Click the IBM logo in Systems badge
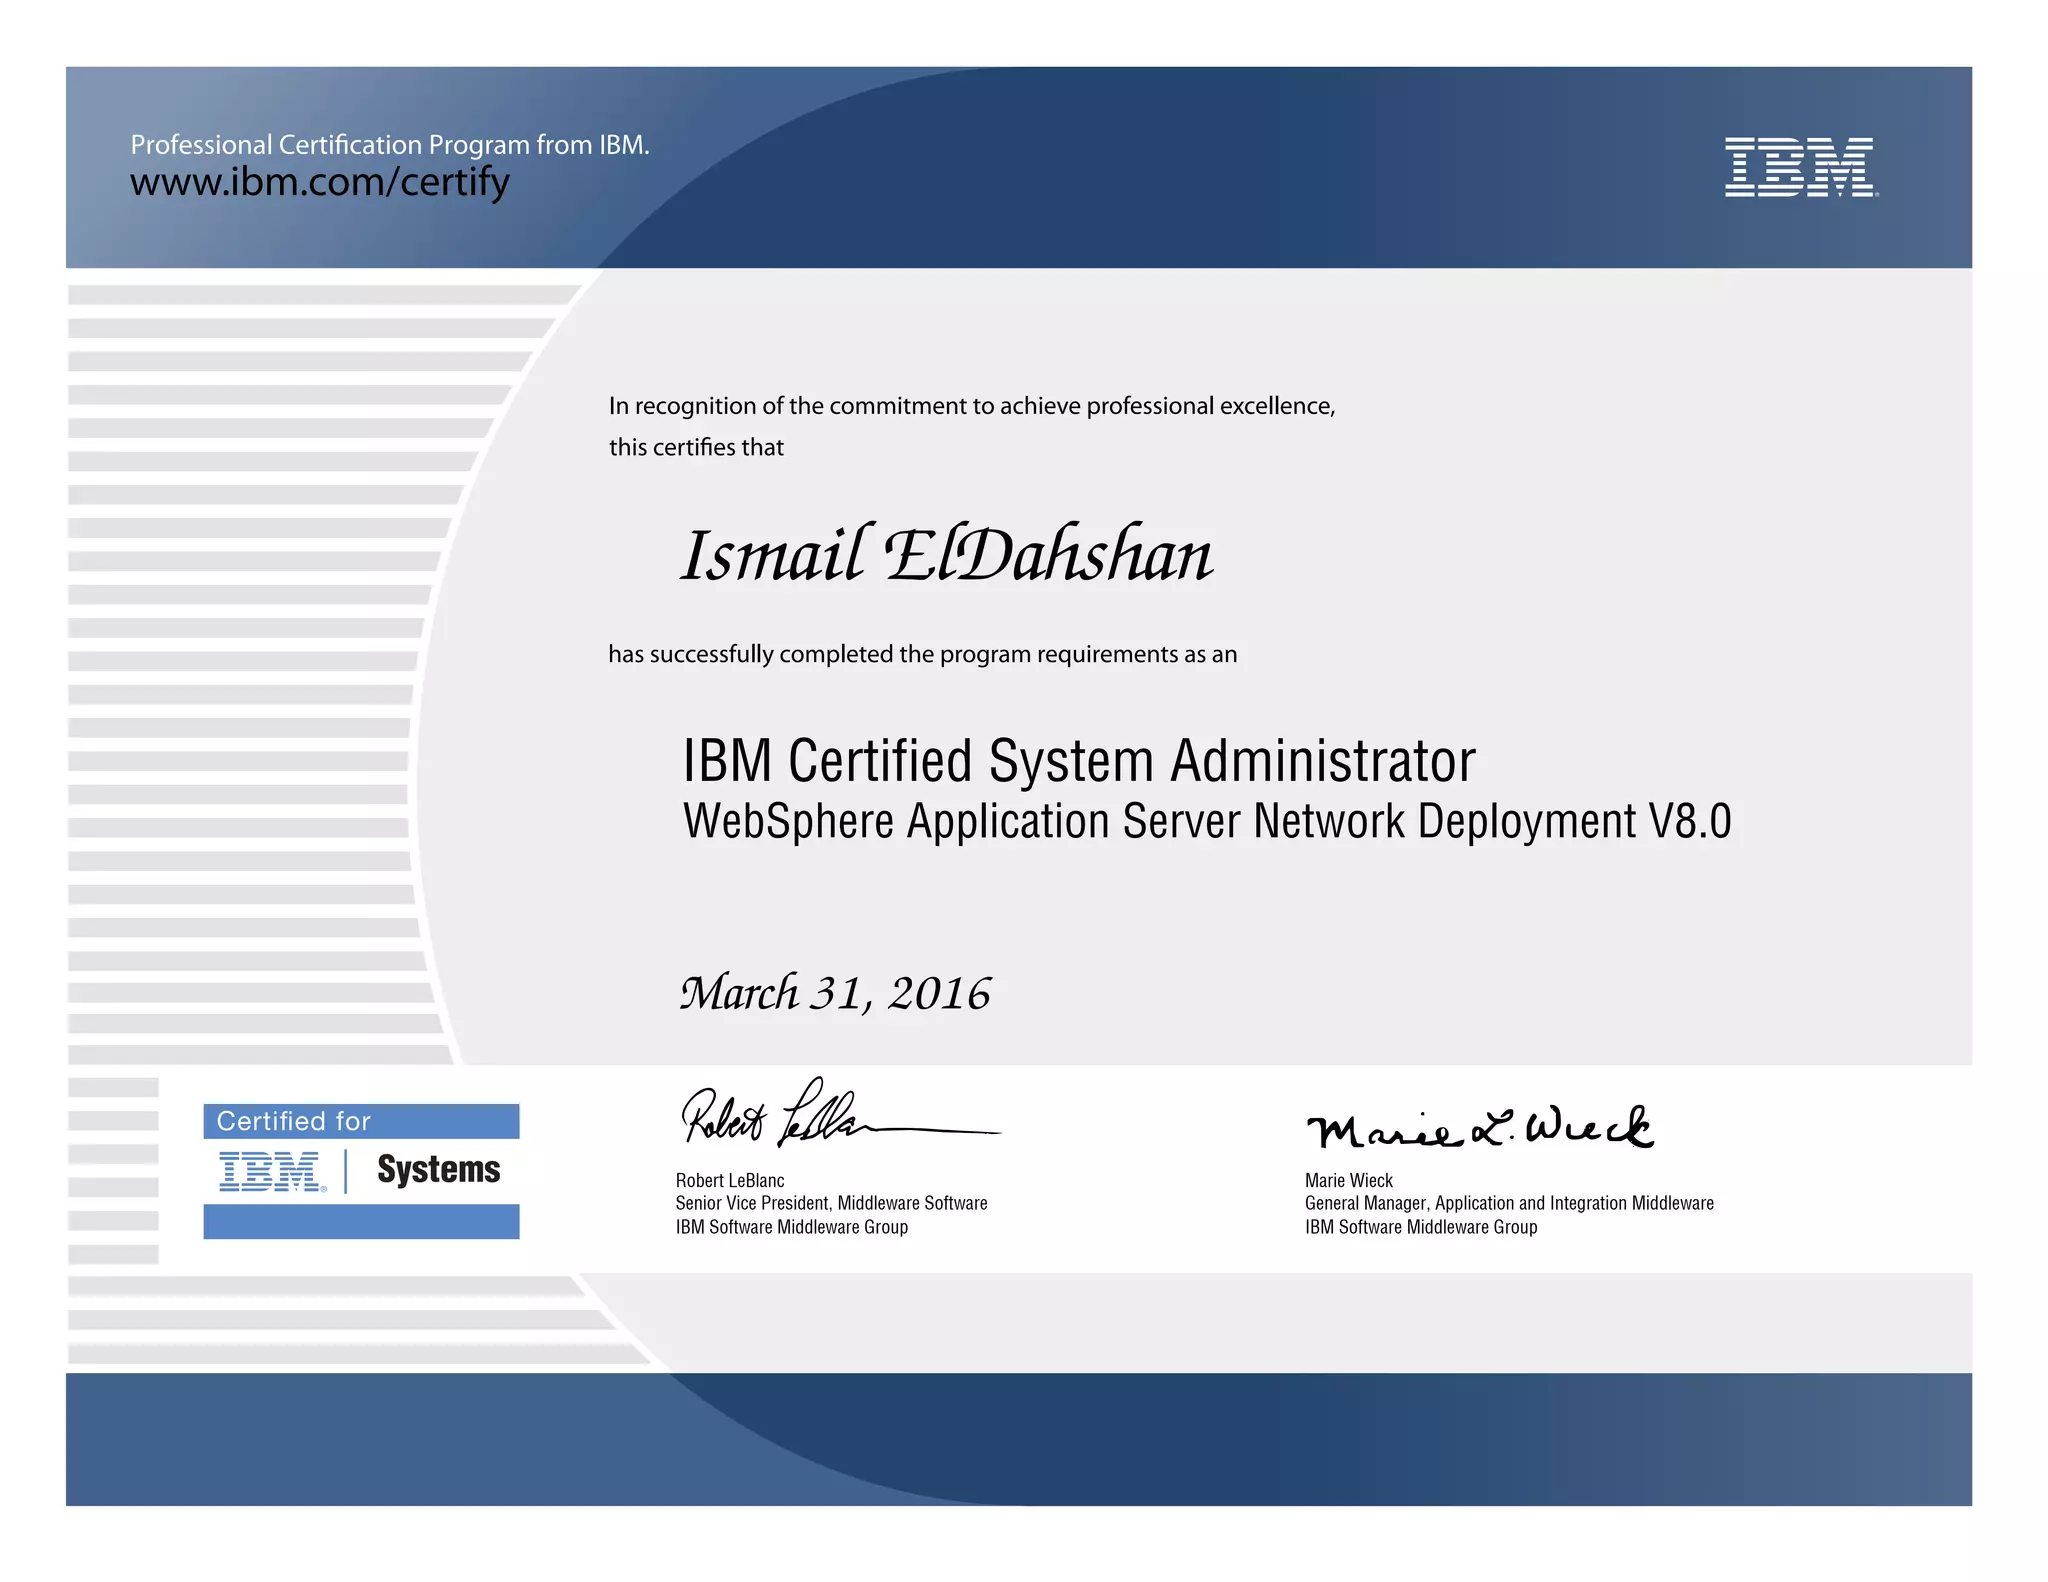The image size is (2048, 1582). click(x=272, y=1171)
